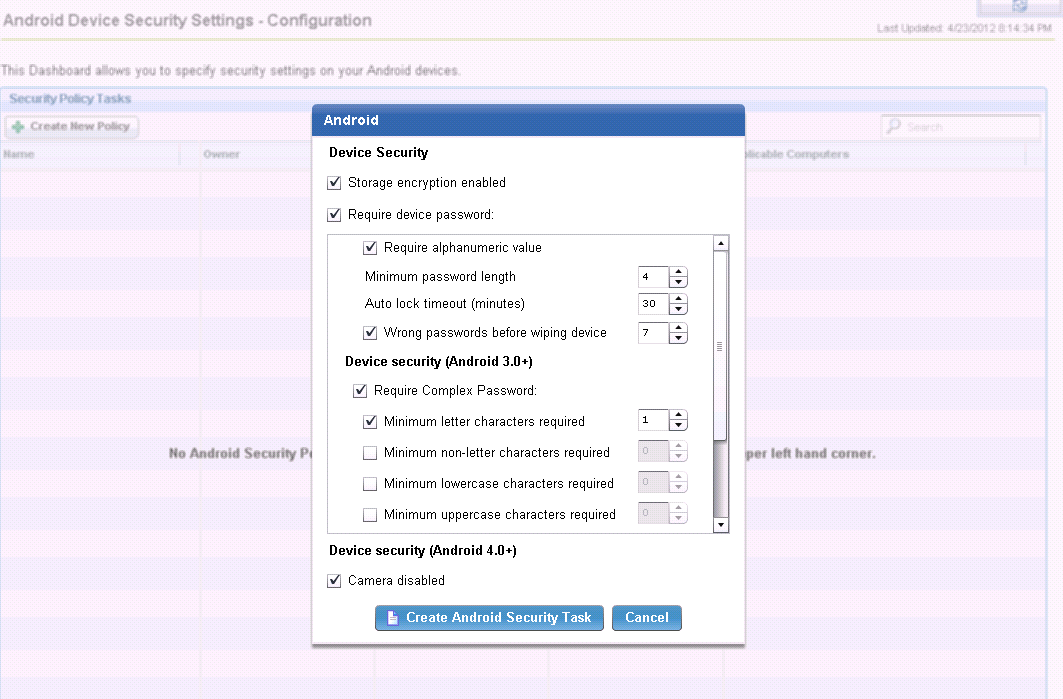
Task: Increase wrong passwords before wiping count
Action: point(679,328)
